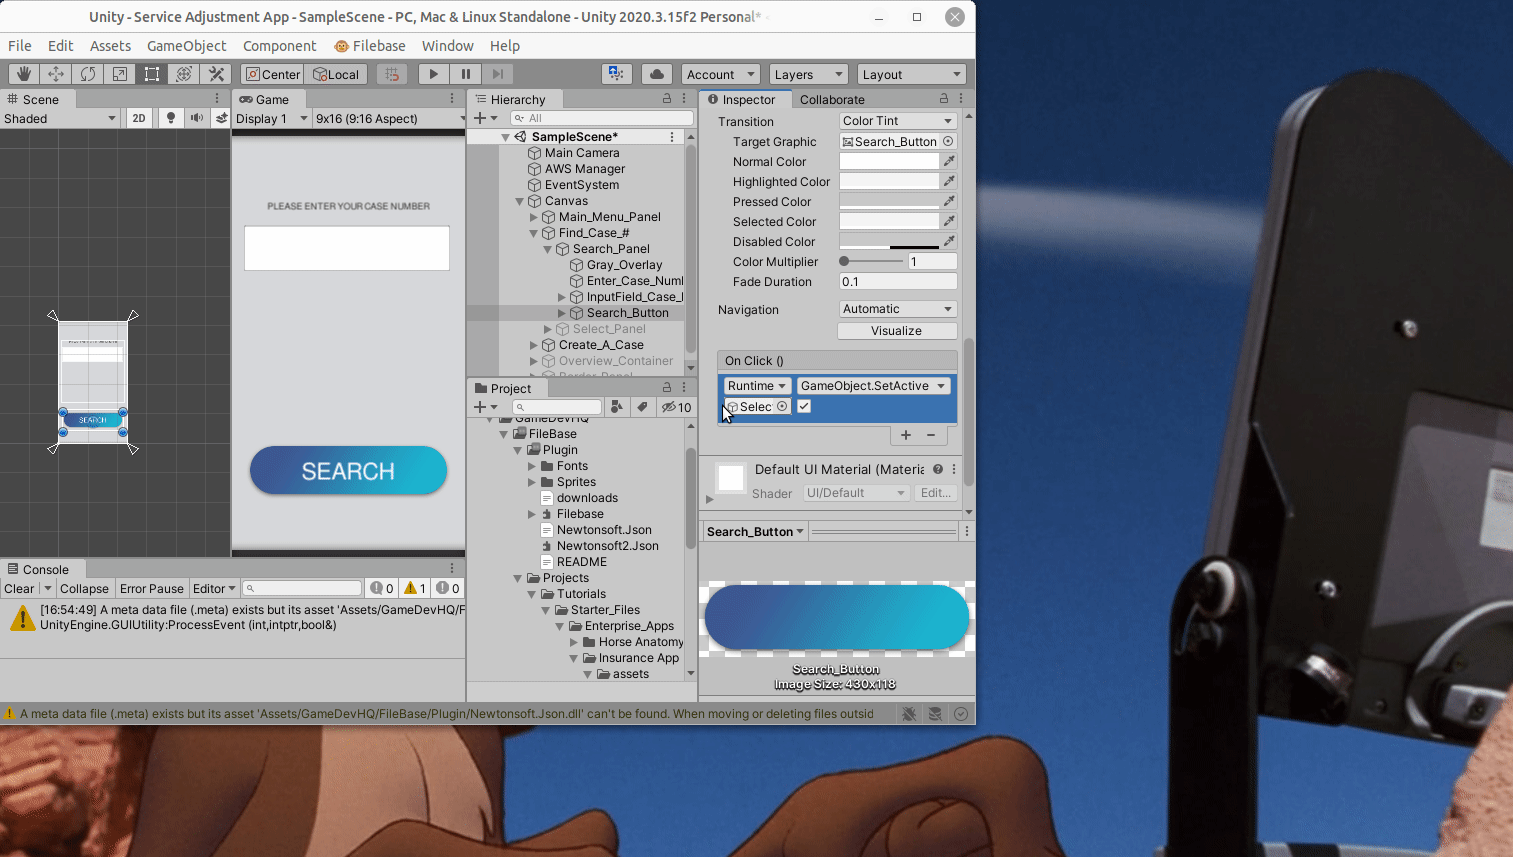
Task: Open the Component menu
Action: [x=279, y=46]
